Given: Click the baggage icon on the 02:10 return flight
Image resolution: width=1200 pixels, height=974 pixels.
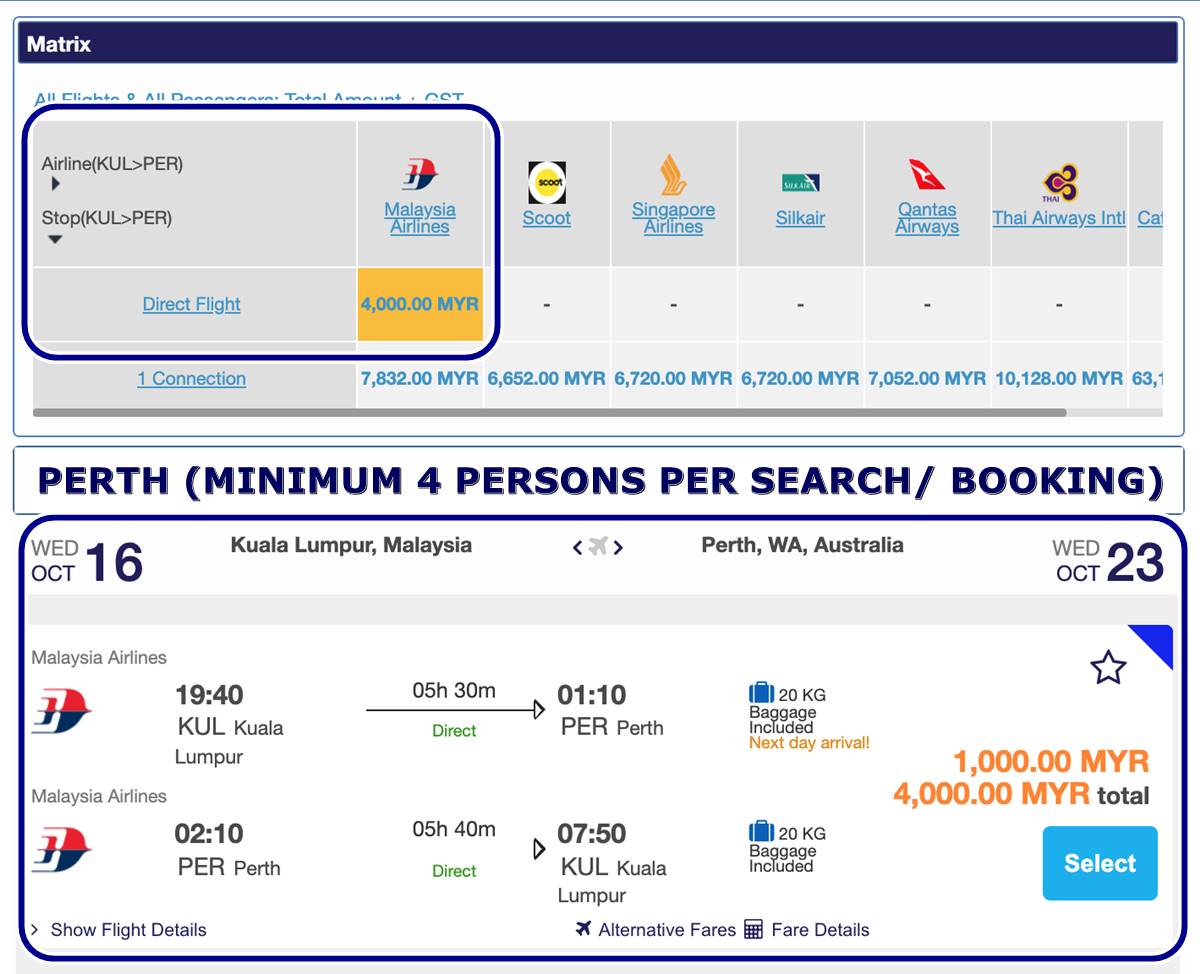Looking at the screenshot, I should point(762,831).
